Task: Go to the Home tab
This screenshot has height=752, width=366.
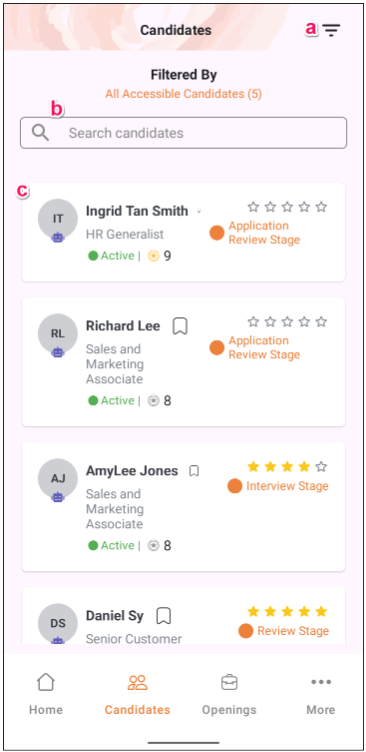Action: tap(46, 693)
